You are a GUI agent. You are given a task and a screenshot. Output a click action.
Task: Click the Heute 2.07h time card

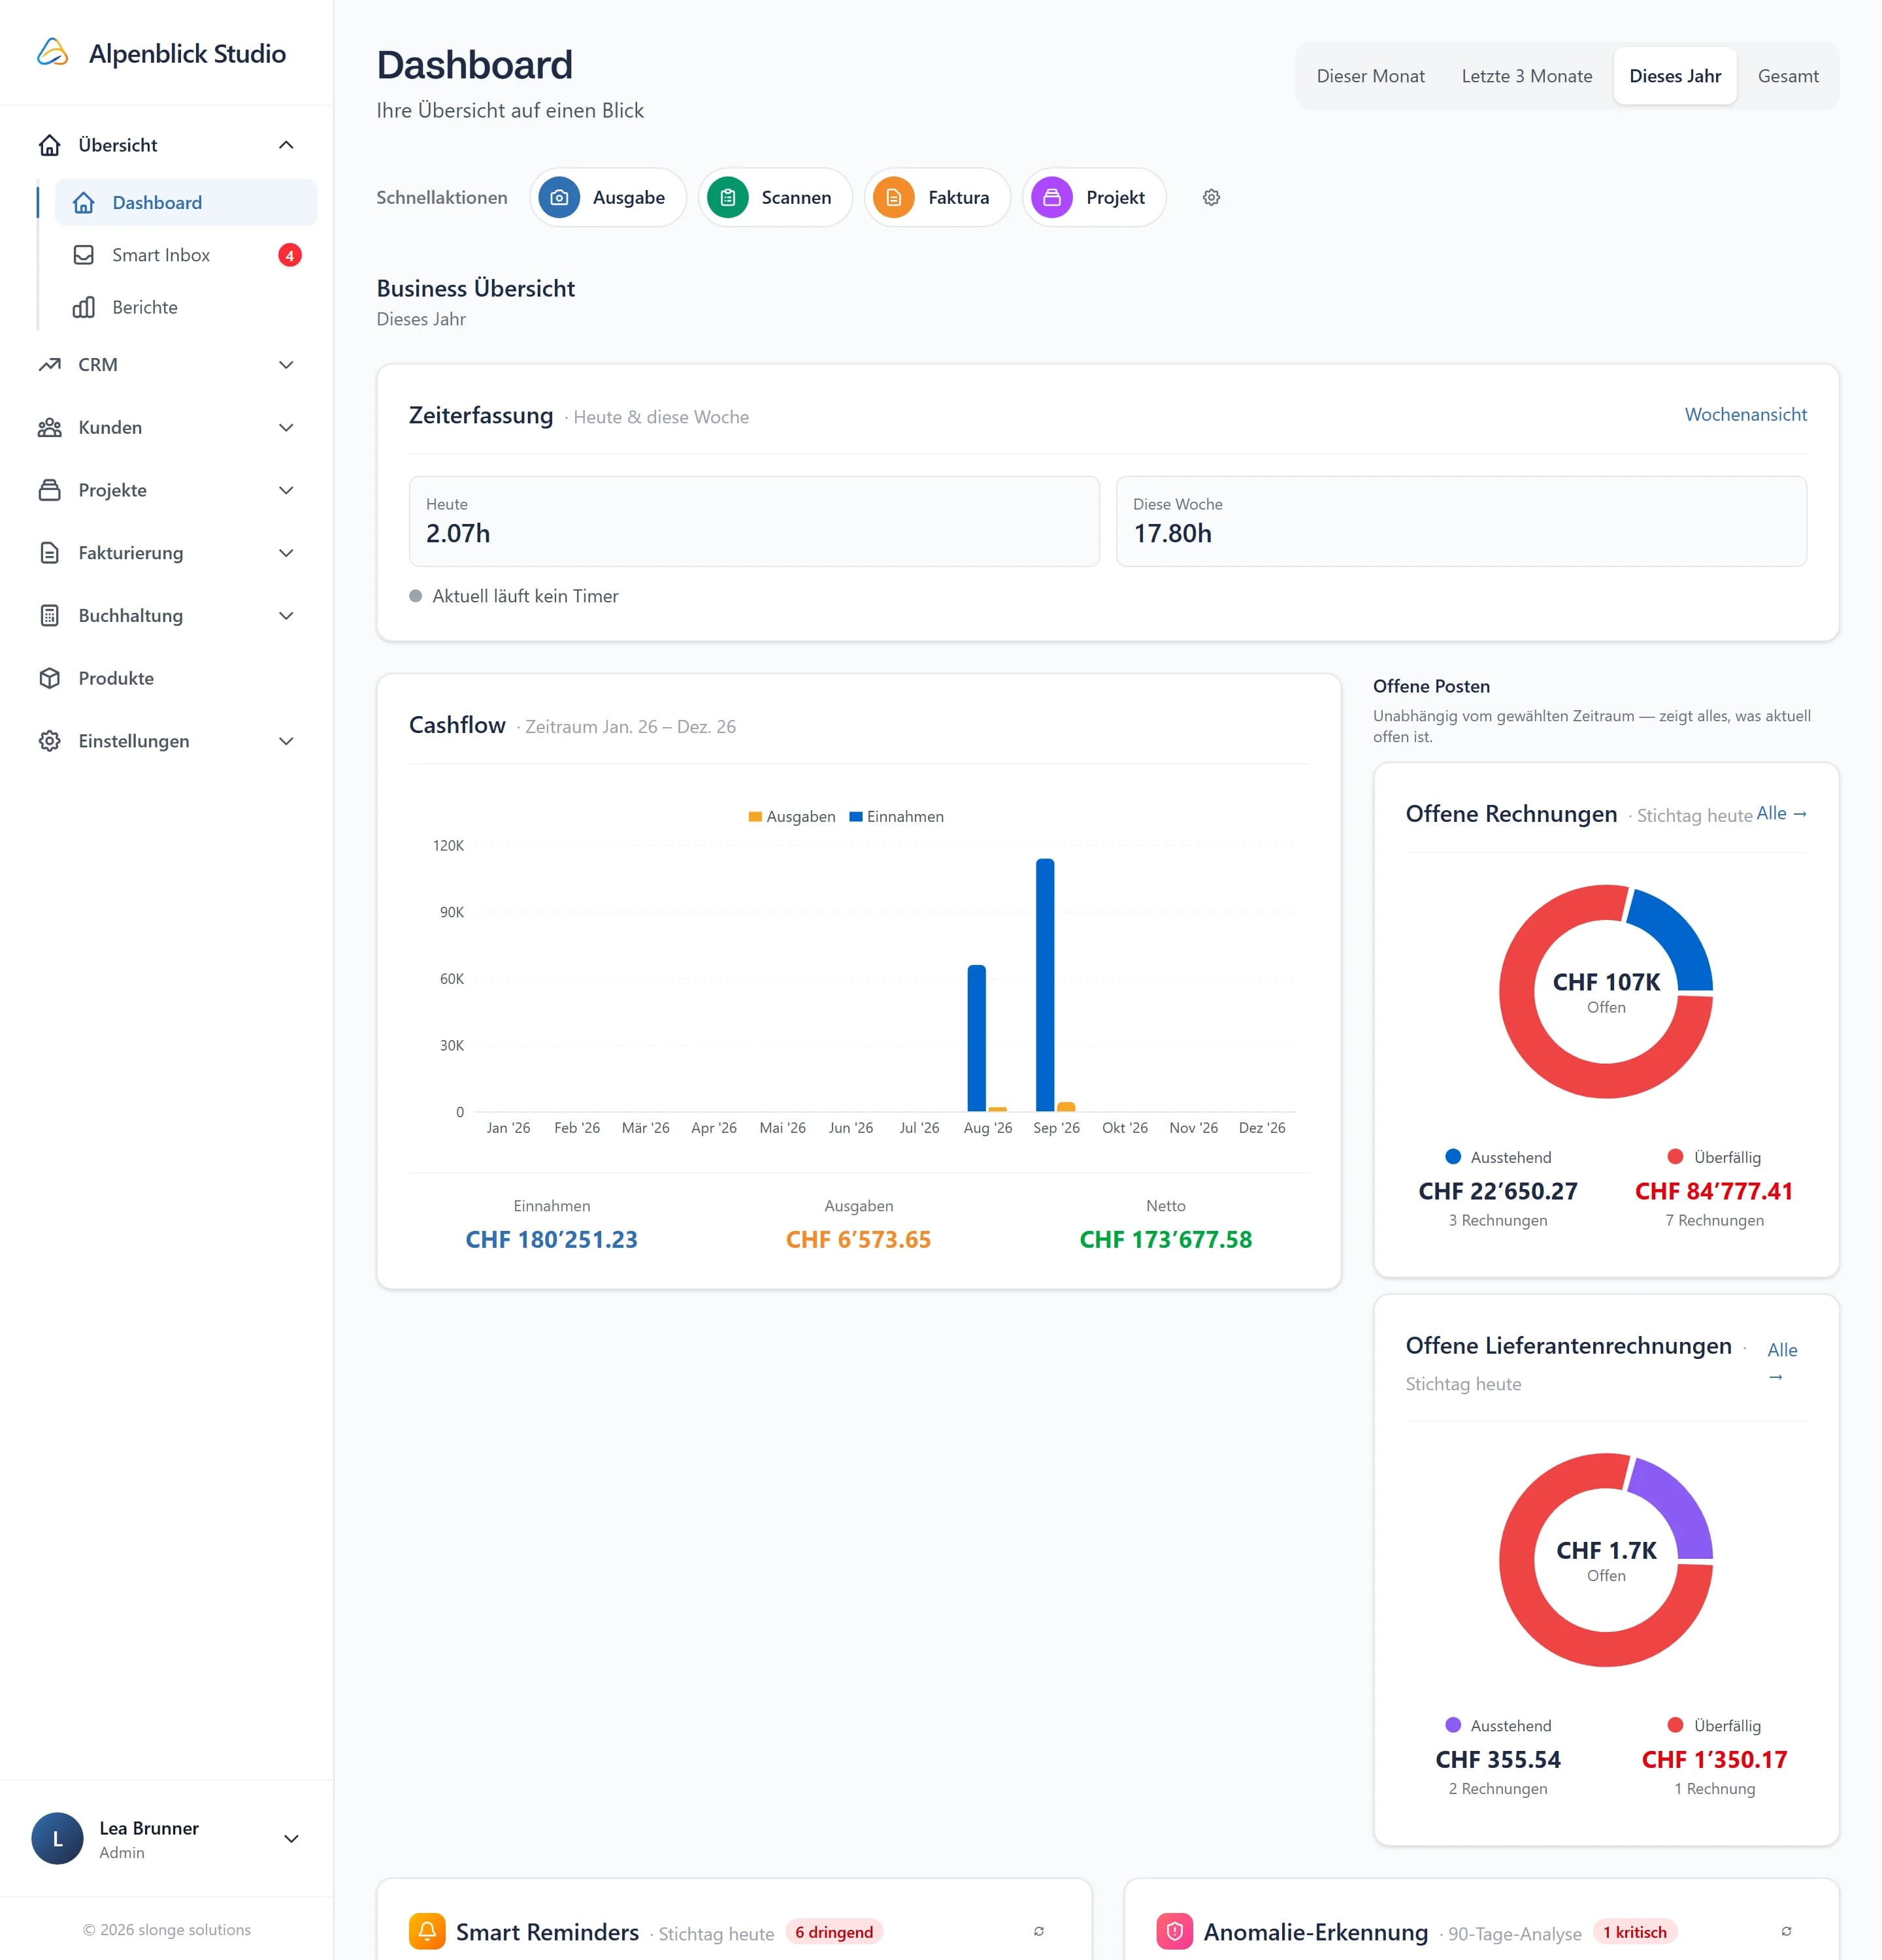point(754,521)
